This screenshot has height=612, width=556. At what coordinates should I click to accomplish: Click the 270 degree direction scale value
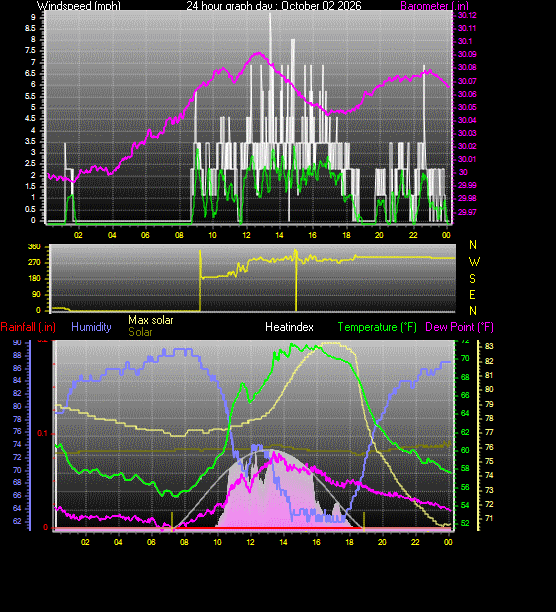[34, 262]
